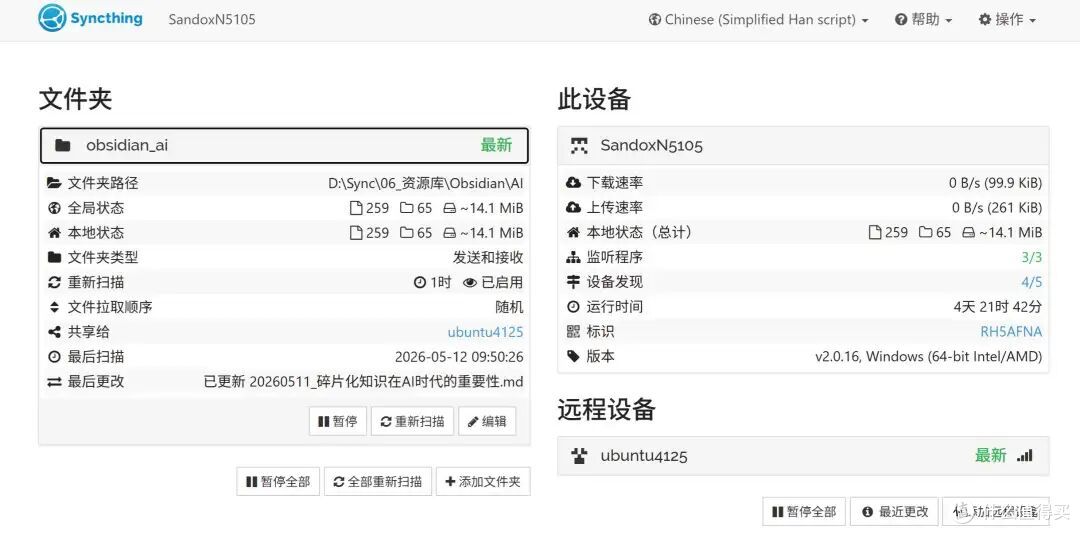
Task: Click the 标识 QR code icon
Action: point(573,332)
